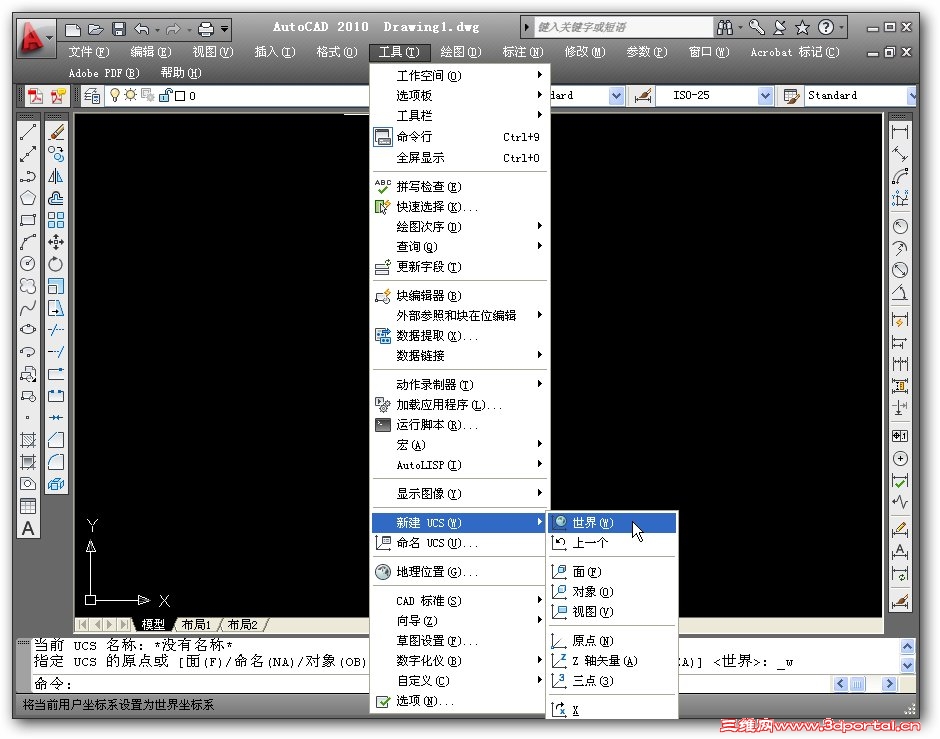The image size is (940, 739).
Task: Choose 加载应用程序 menu entry
Action: tap(460, 405)
